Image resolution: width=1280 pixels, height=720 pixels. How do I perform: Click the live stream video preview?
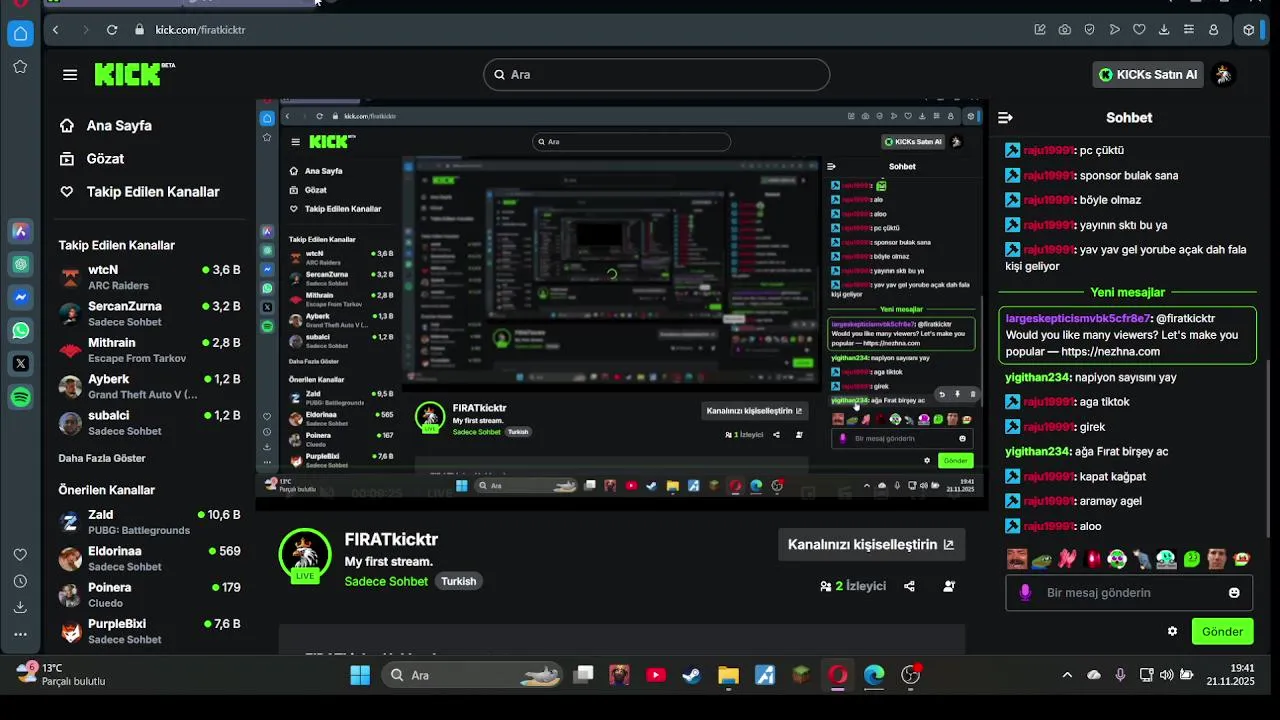(622, 304)
